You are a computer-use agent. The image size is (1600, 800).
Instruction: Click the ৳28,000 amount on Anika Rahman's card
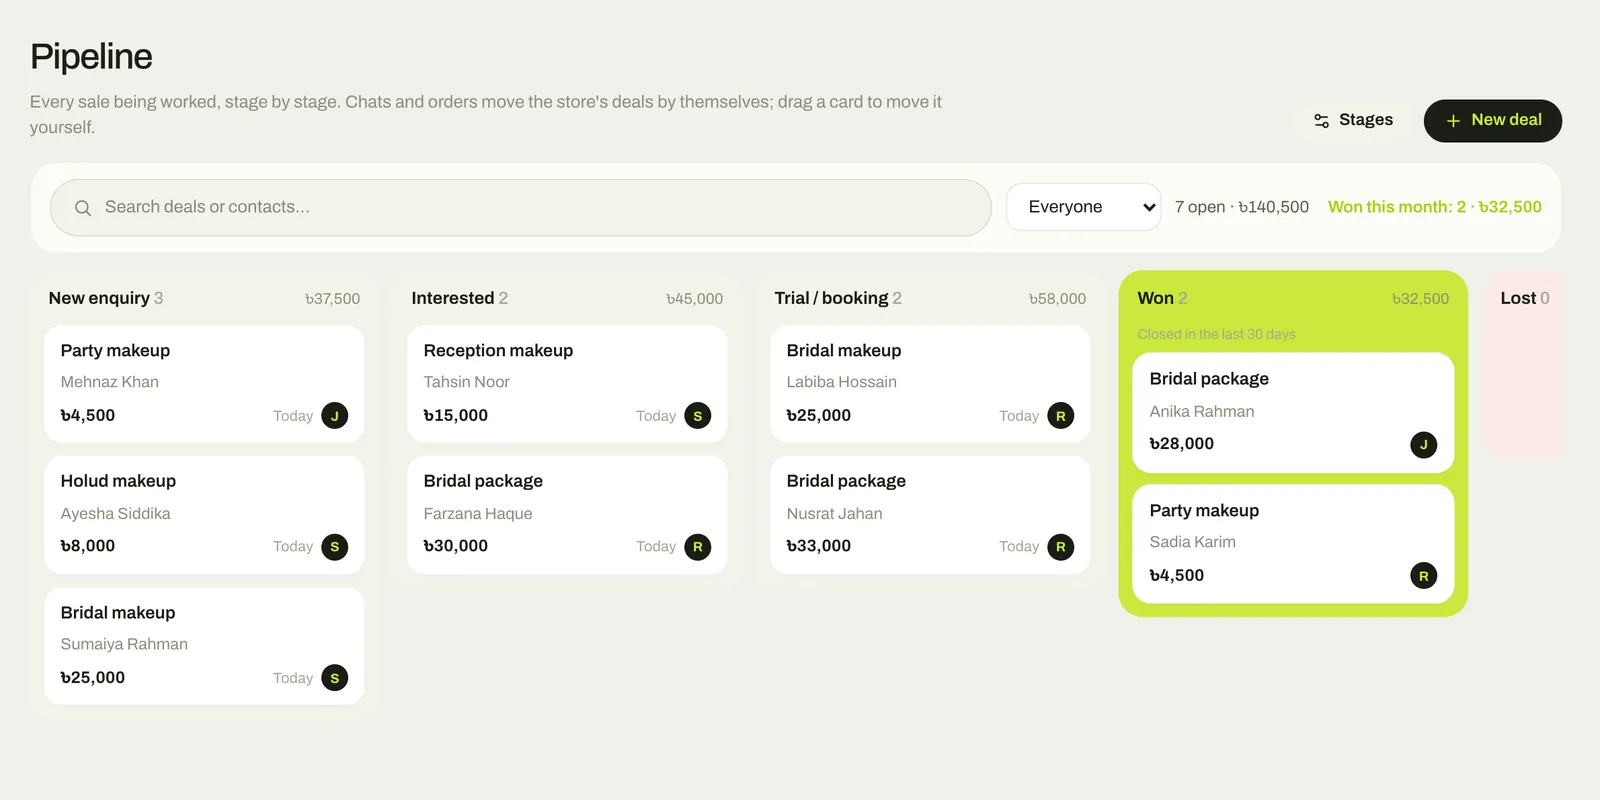click(x=1181, y=444)
